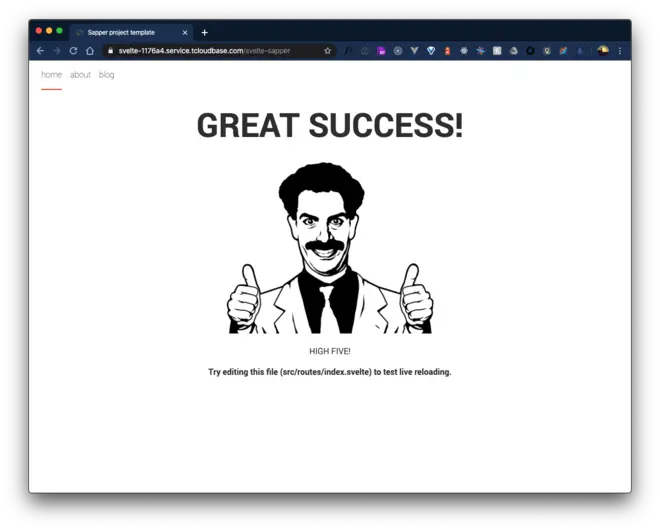
Task: Click the GREAT SUCCESS! heading
Action: 330,125
